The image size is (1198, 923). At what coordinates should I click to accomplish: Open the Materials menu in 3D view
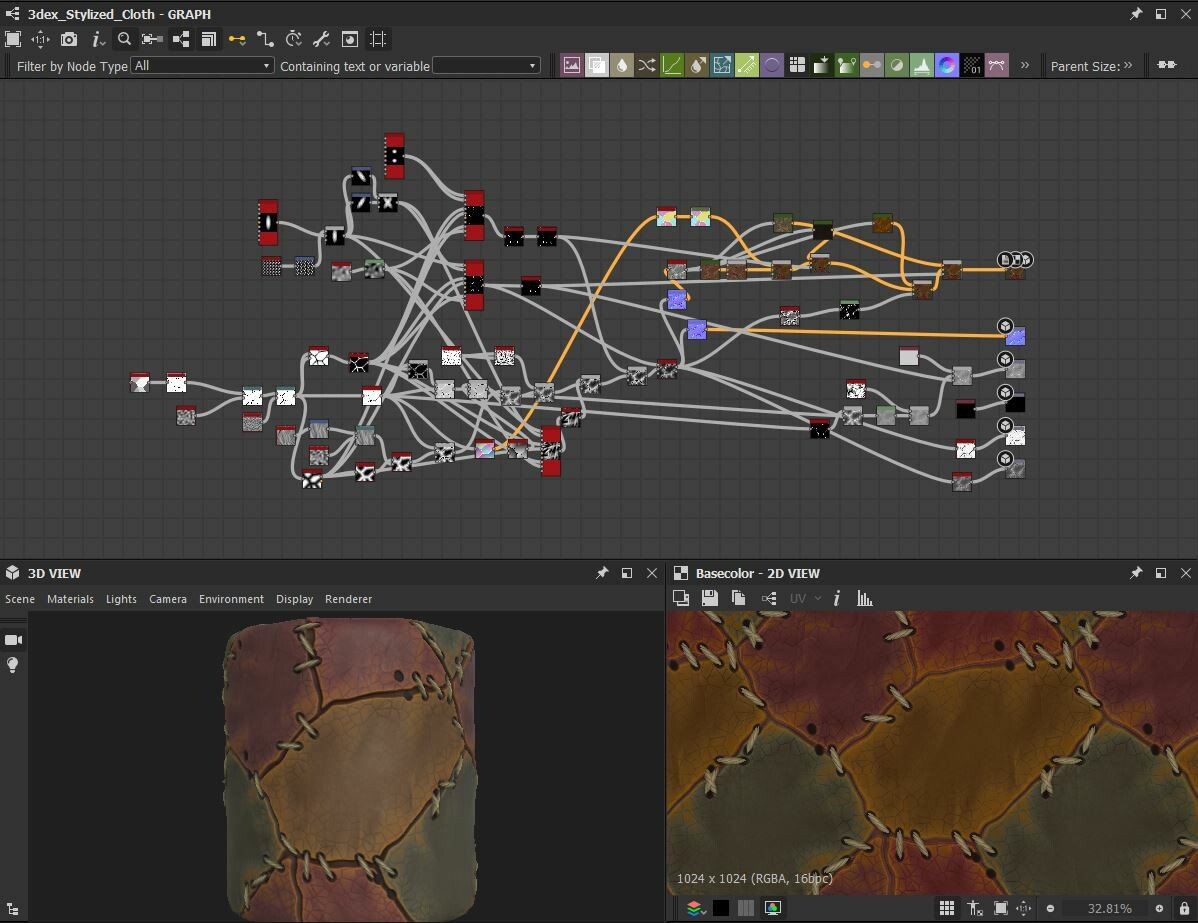pyautogui.click(x=70, y=599)
